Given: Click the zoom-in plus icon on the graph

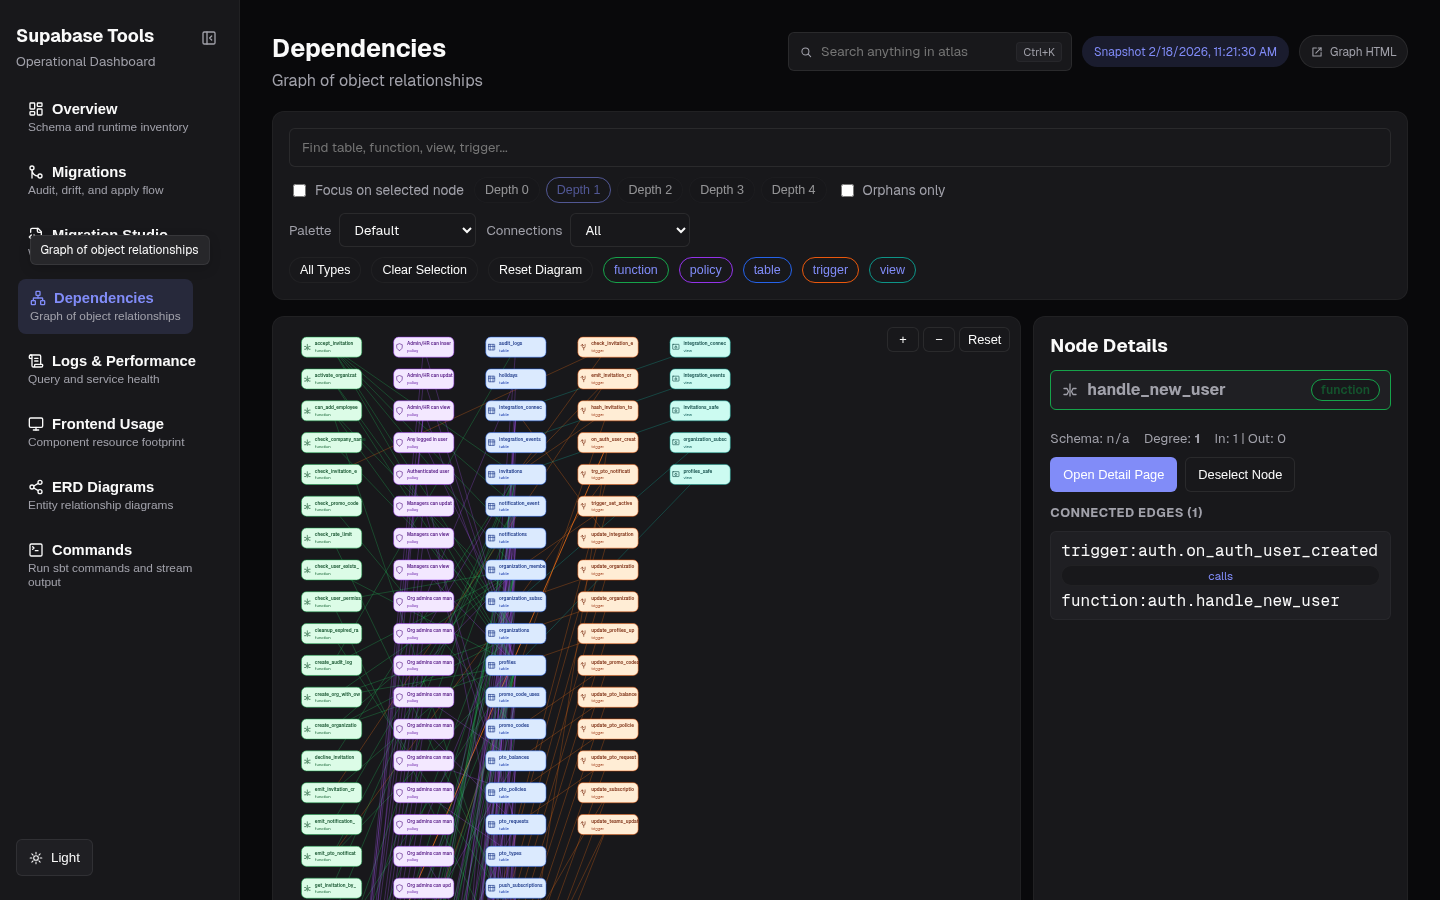Looking at the screenshot, I should point(902,339).
